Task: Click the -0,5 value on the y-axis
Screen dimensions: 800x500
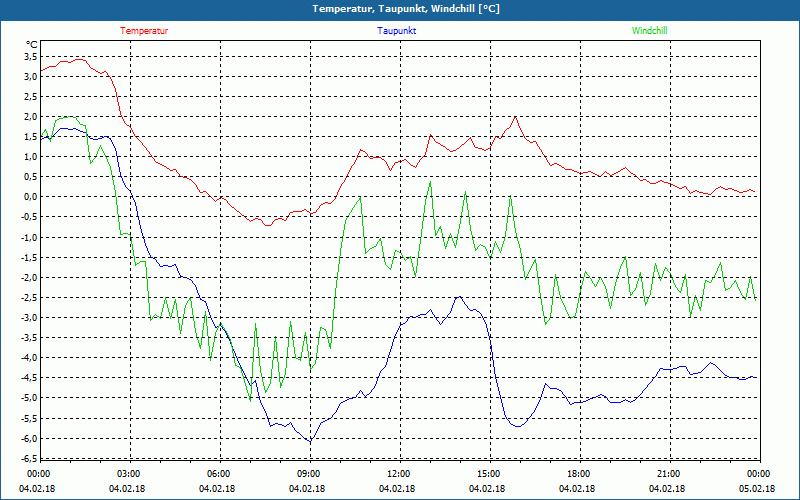Action: pos(30,217)
